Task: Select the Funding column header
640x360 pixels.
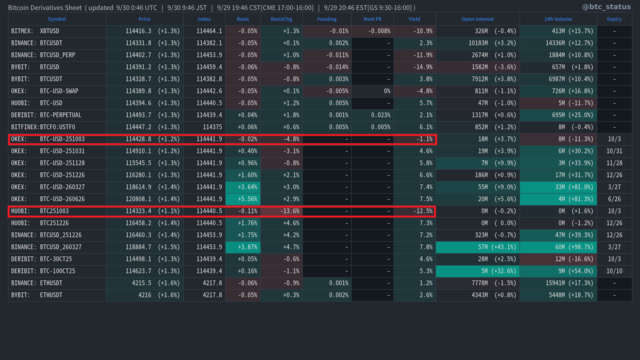Action: coord(327,19)
